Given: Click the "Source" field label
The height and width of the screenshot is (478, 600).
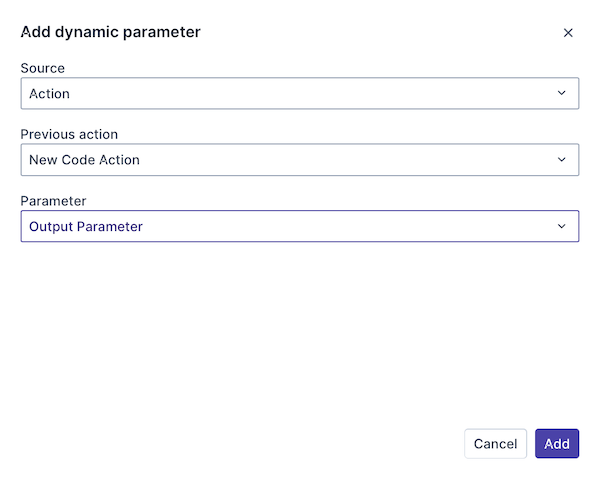Looking at the screenshot, I should click(43, 68).
